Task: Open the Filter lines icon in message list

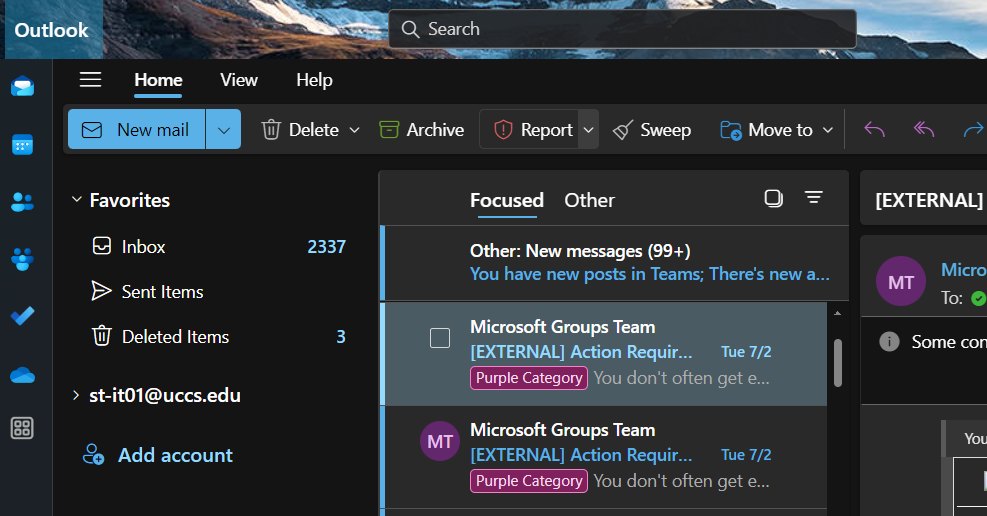Action: coord(814,198)
